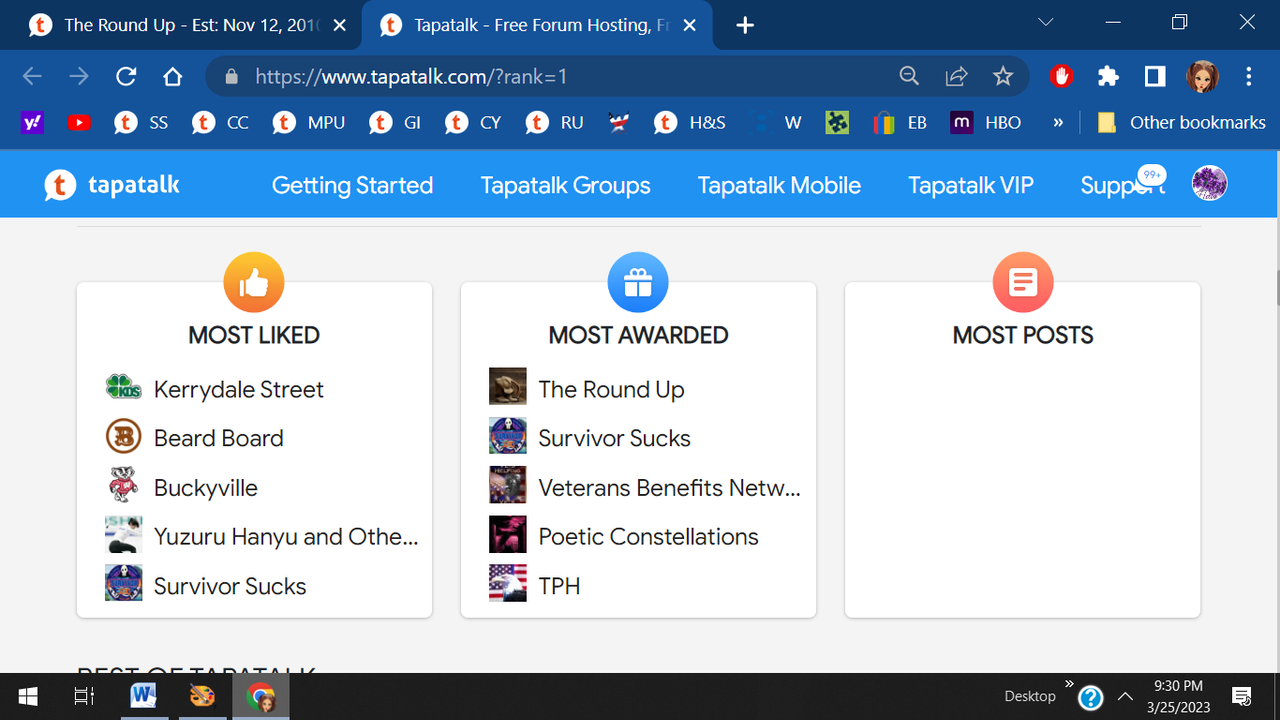1280x720 pixels.
Task: Open the zoom magnifier in the address bar
Action: [x=909, y=77]
